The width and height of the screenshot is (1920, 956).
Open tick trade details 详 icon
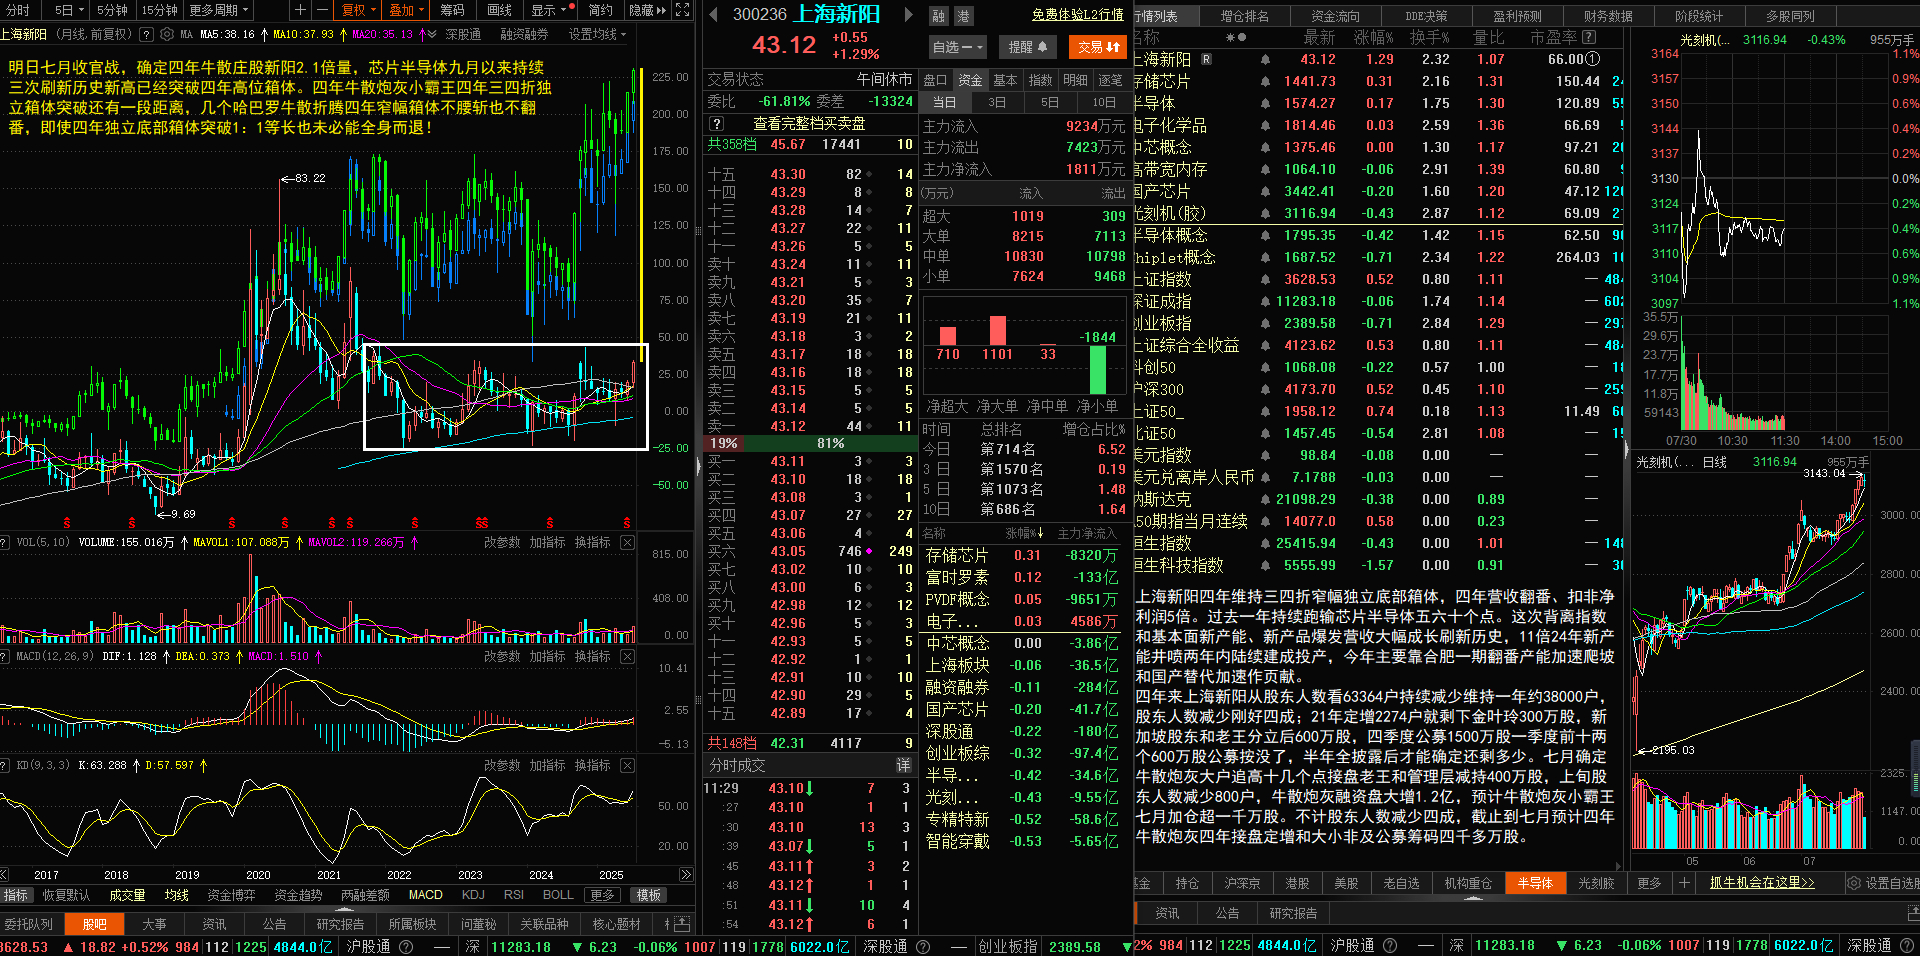(x=903, y=765)
